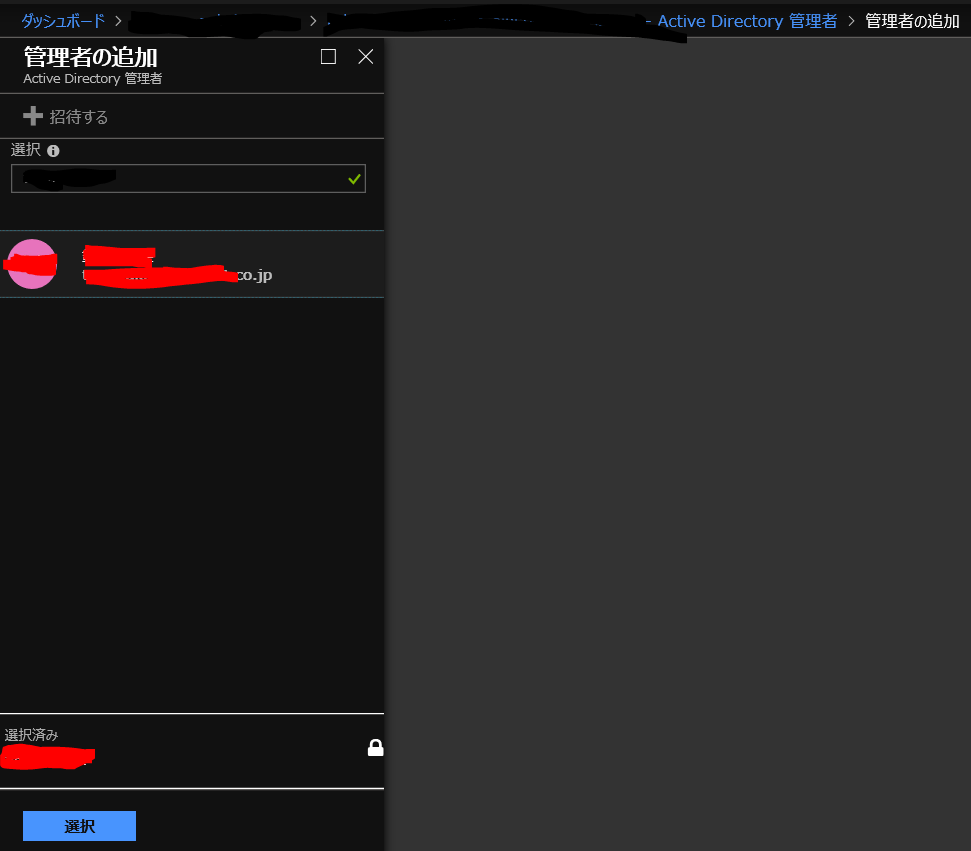Focus the 選択 search input field

(x=188, y=178)
